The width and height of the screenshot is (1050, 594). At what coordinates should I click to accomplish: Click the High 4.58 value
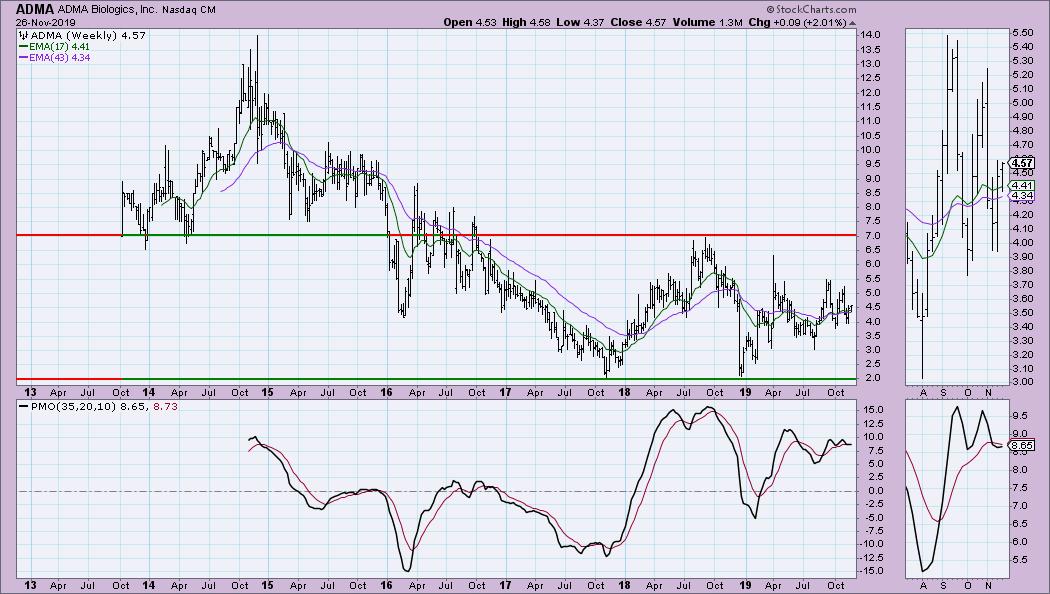pyautogui.click(x=526, y=22)
